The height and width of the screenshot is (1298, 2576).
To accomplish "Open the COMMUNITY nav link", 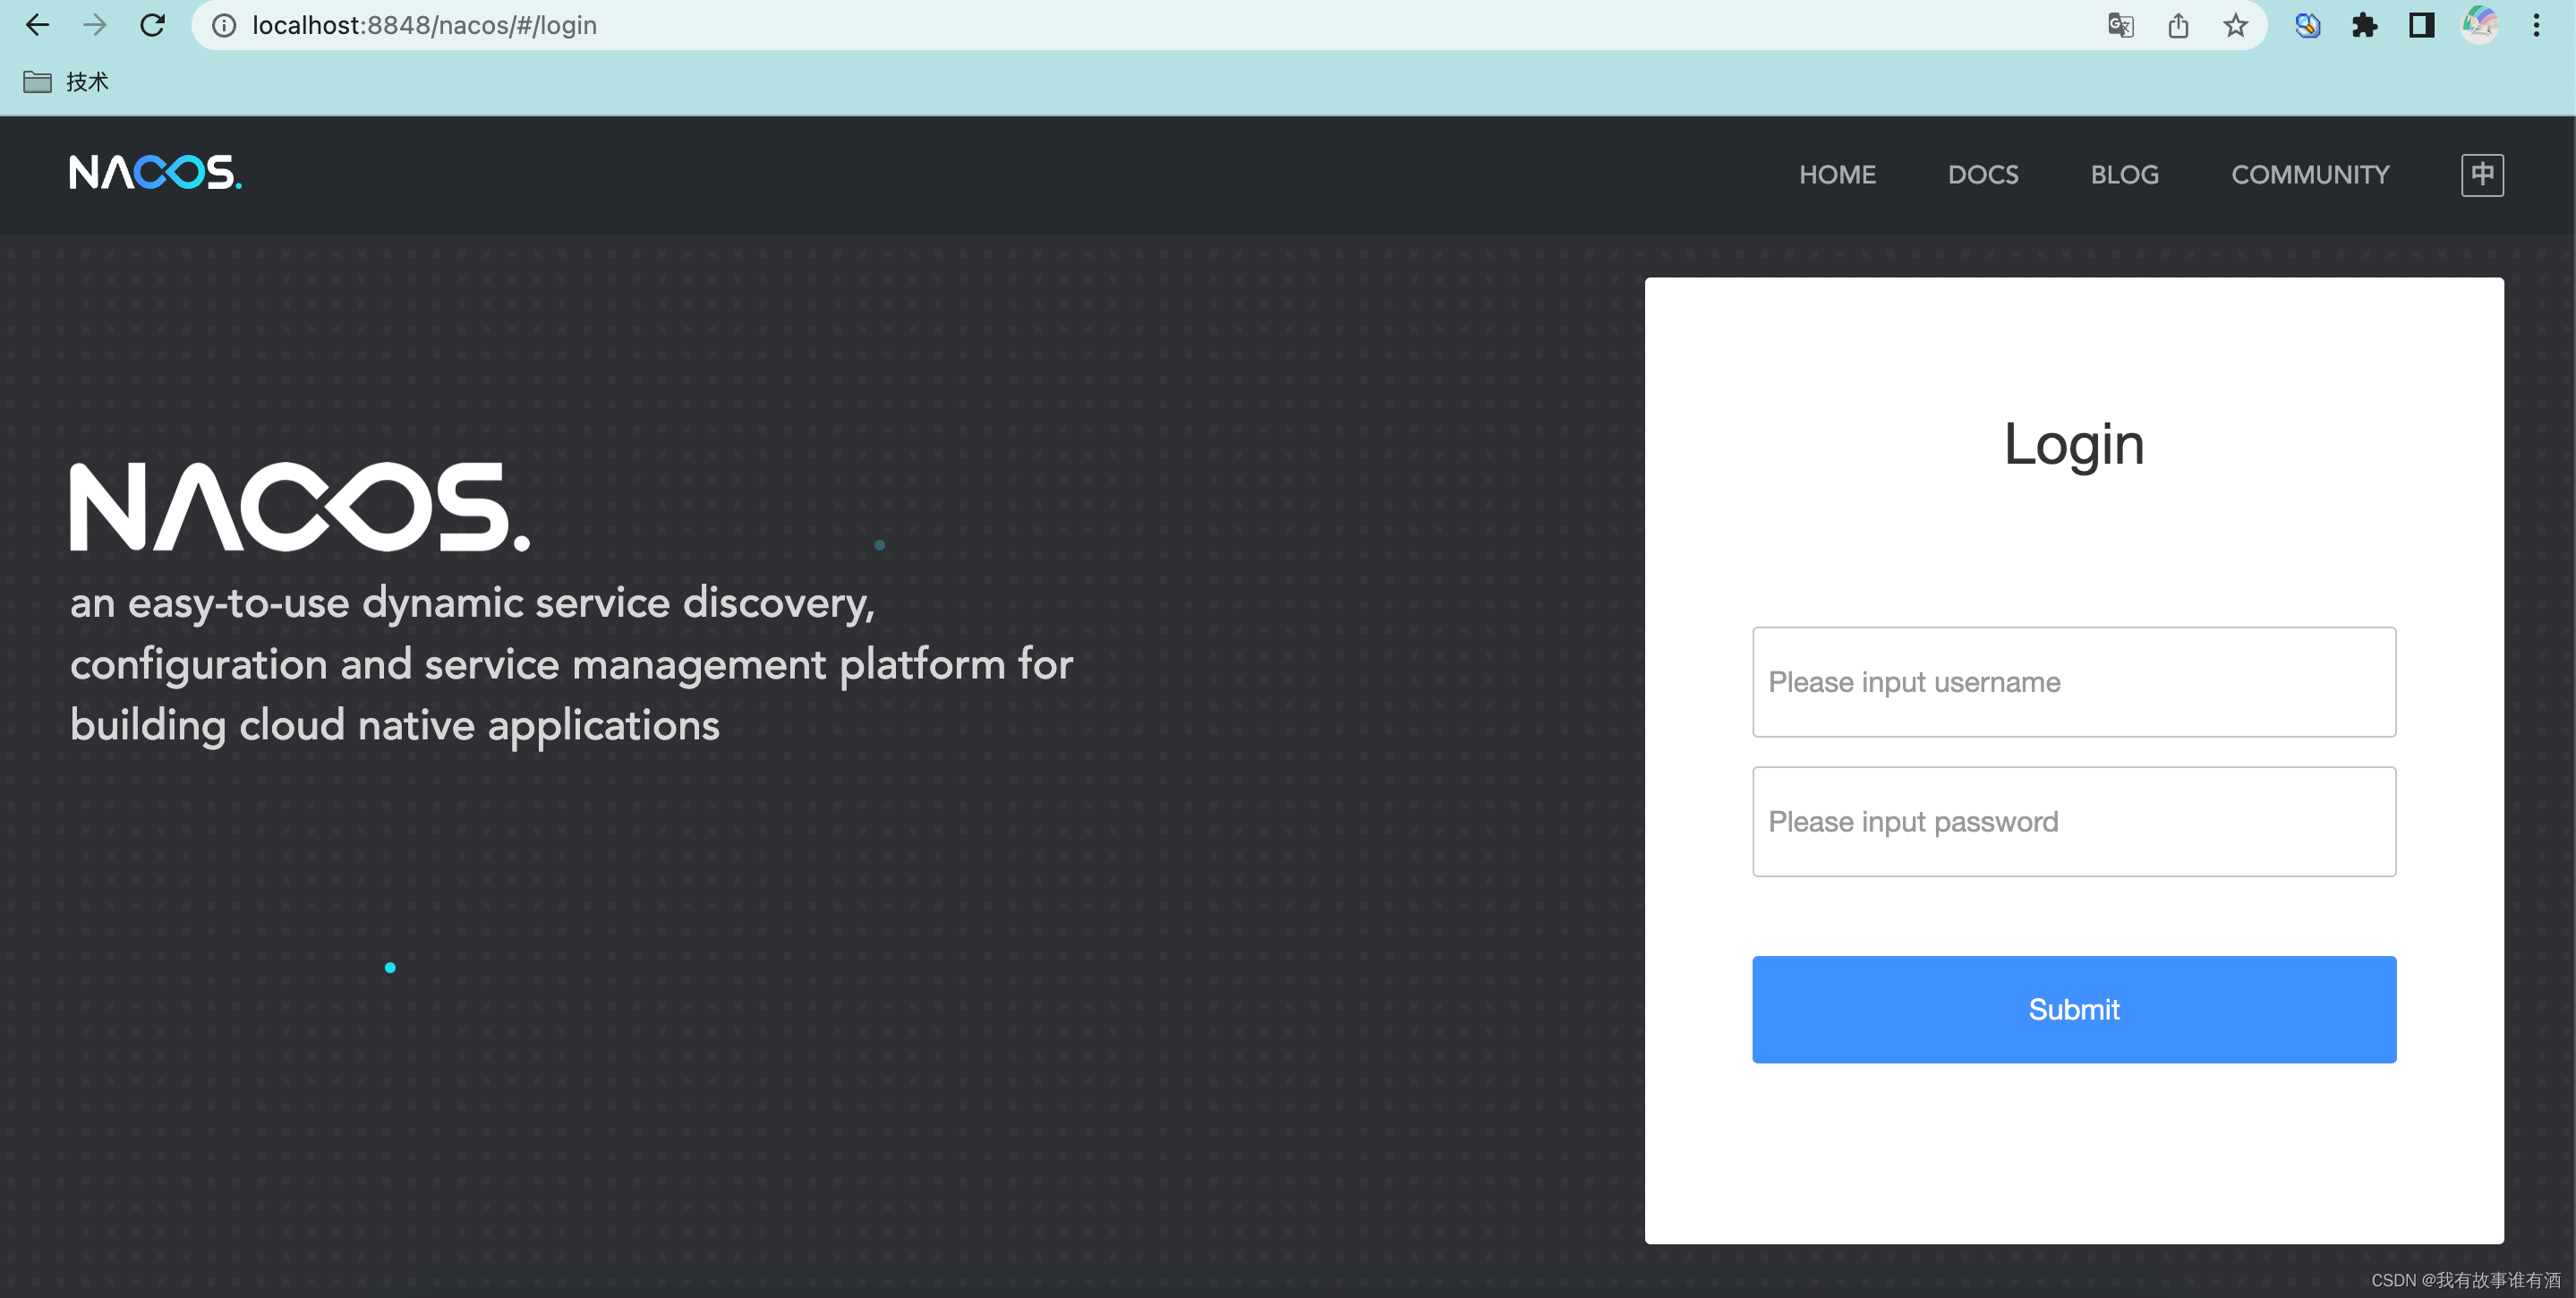I will click(x=2309, y=175).
